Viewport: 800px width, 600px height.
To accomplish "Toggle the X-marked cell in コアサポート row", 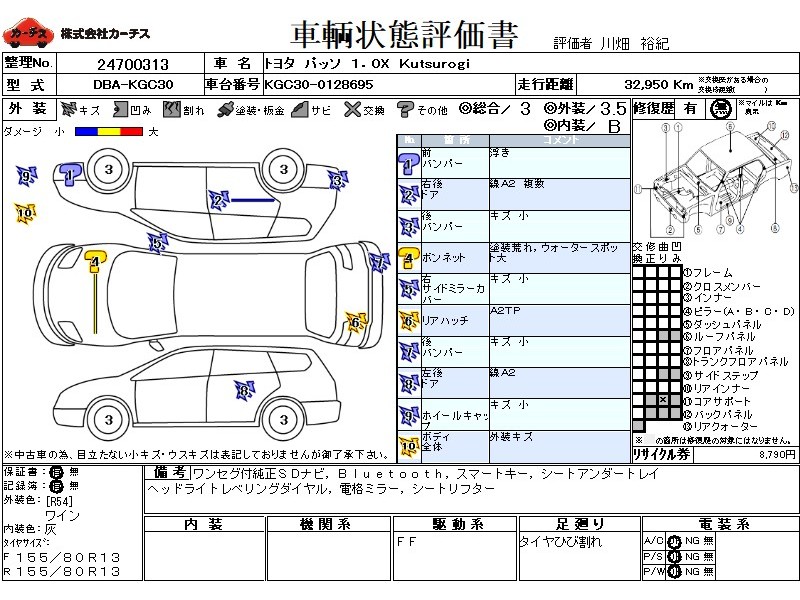I will [x=662, y=400].
